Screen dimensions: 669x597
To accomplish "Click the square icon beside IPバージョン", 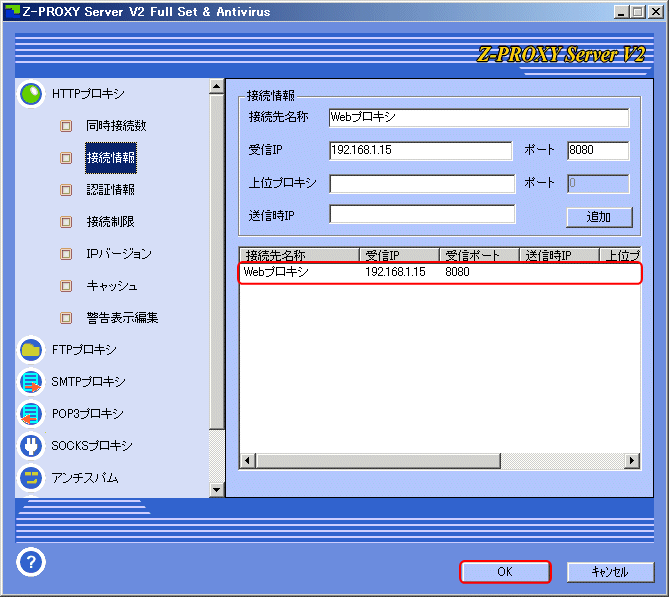I will pos(66,254).
